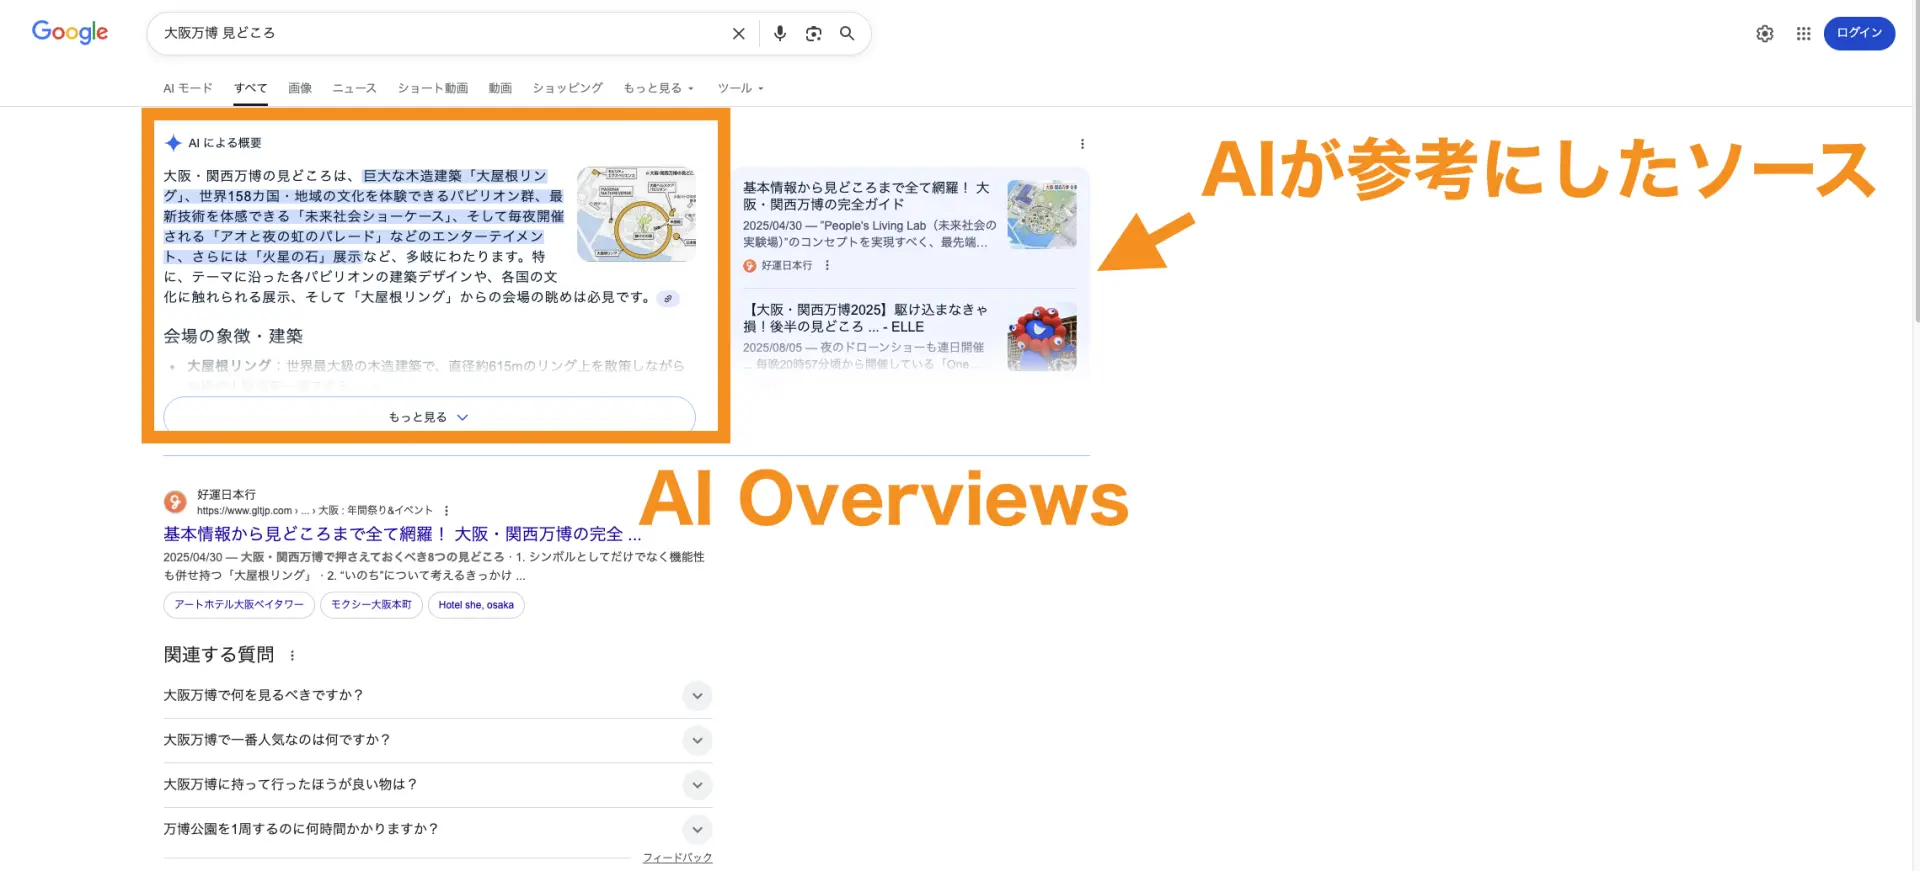Open the Google apps grid
Image resolution: width=1920 pixels, height=871 pixels.
pyautogui.click(x=1803, y=33)
